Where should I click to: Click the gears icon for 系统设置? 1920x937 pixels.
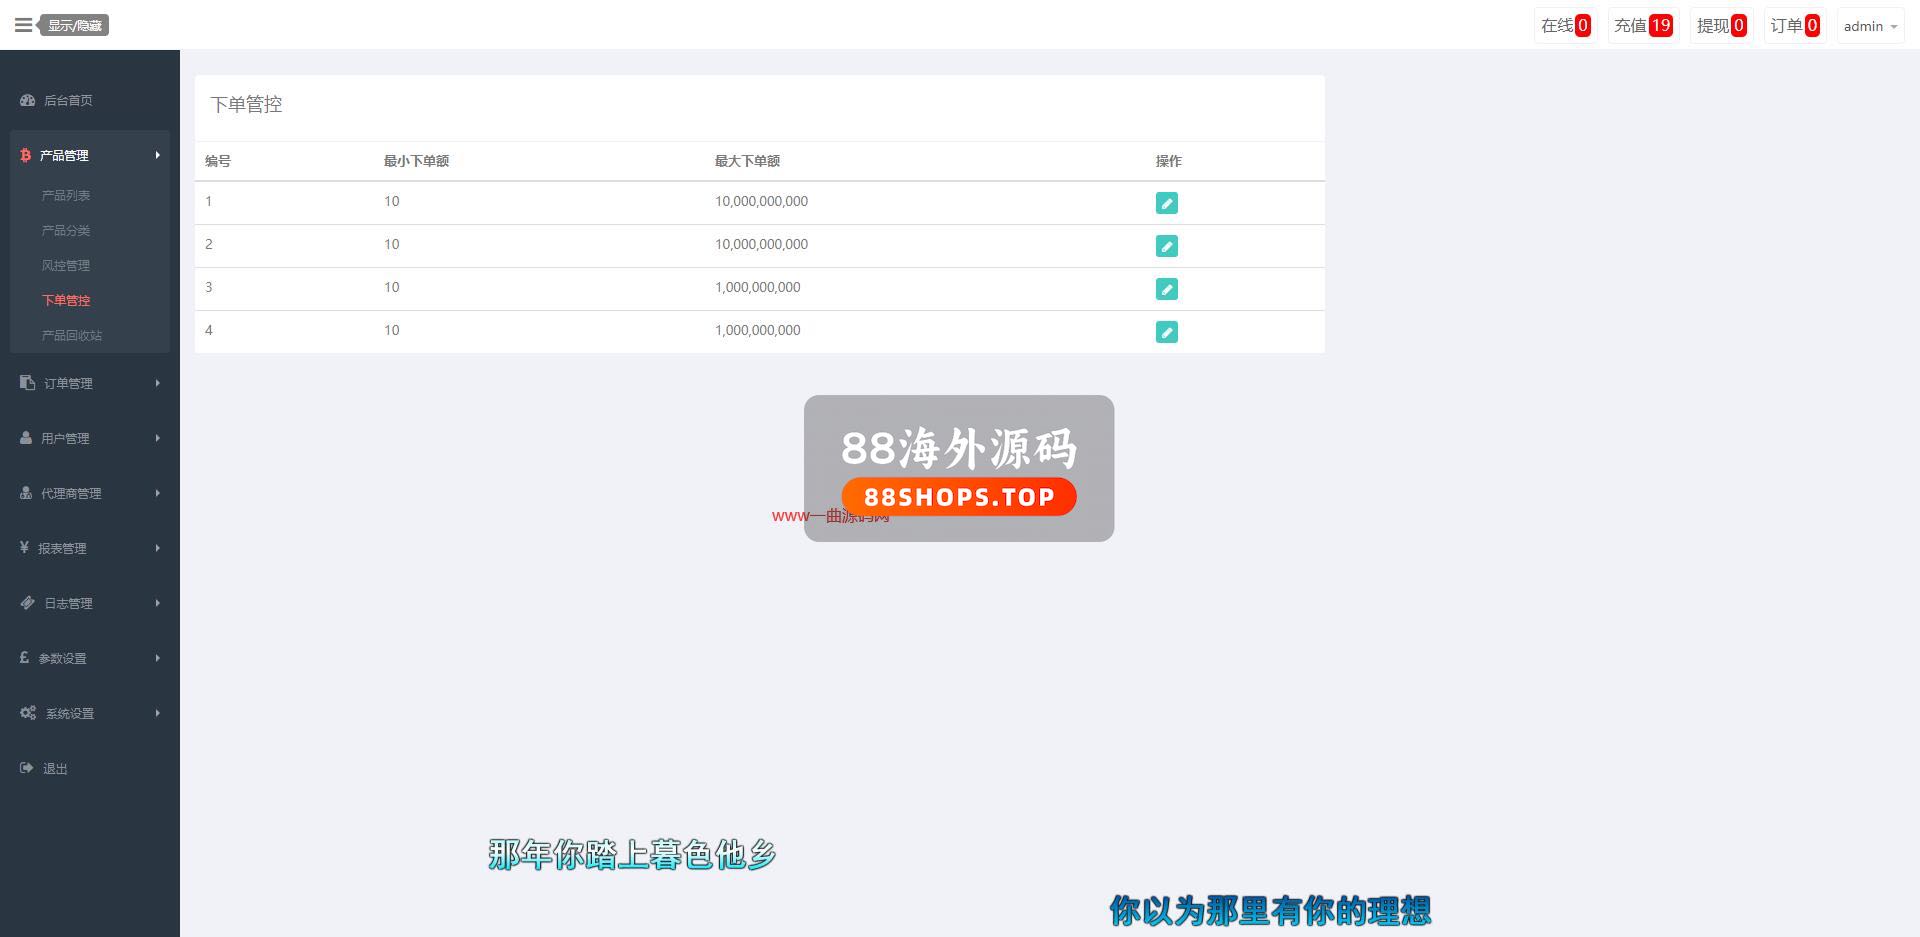coord(28,713)
